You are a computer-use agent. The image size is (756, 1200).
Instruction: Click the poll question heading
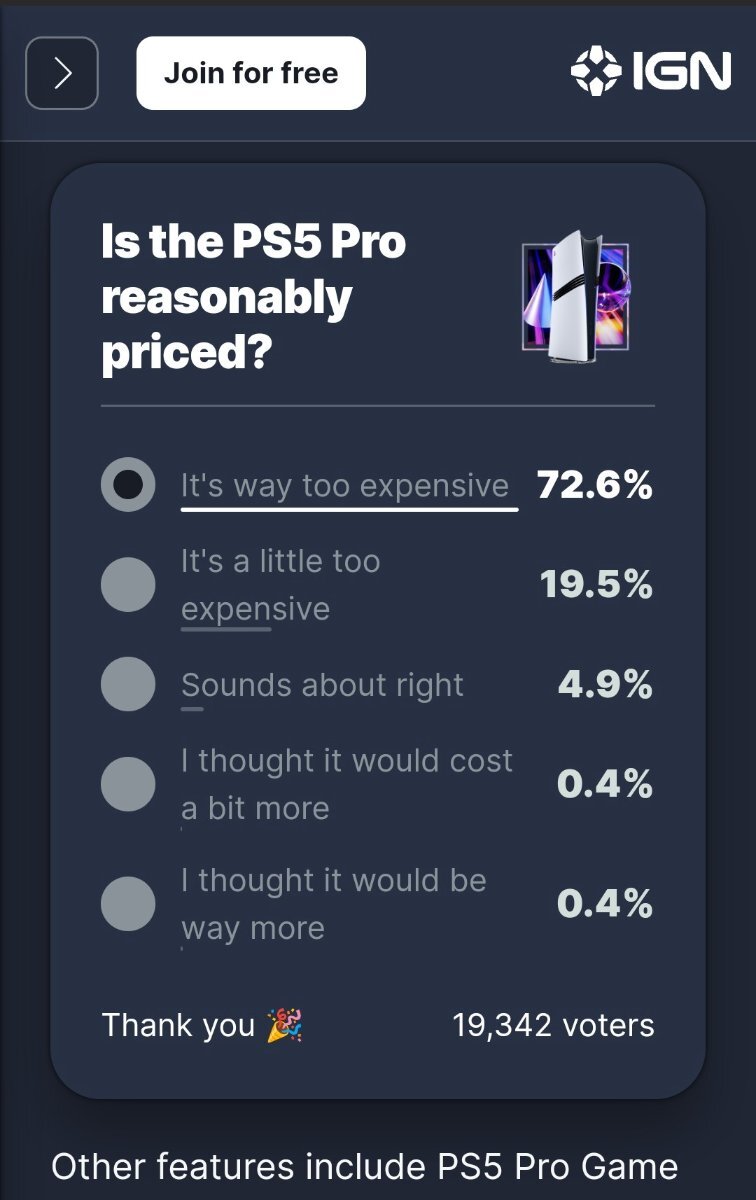click(x=254, y=299)
